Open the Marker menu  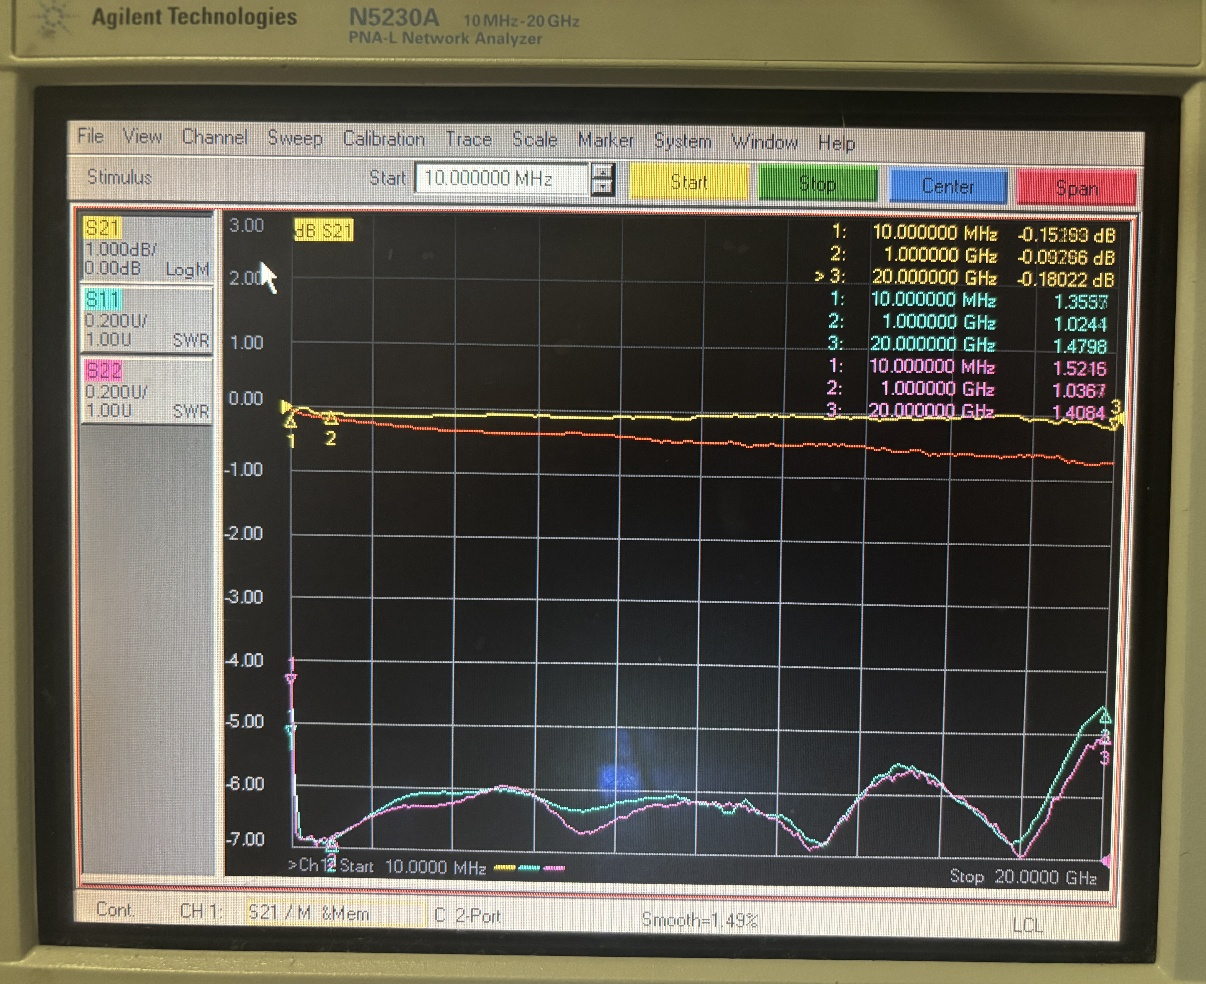(605, 140)
